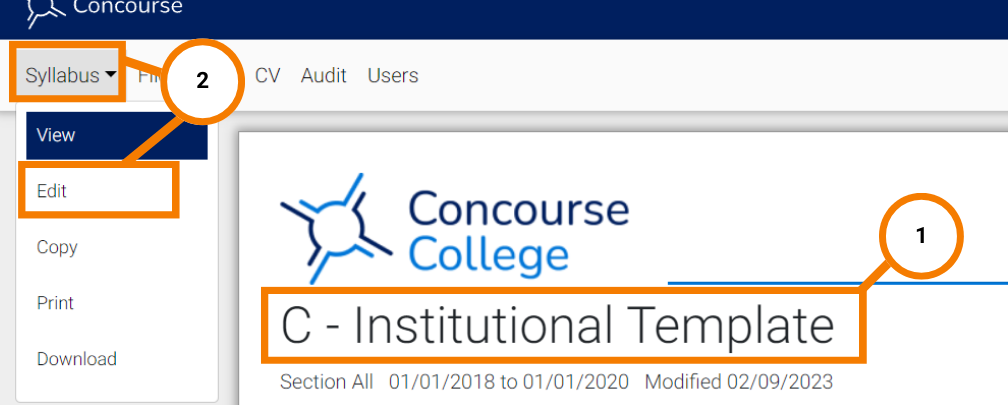This screenshot has height=405, width=1008.
Task: Choose Edit from the Syllabus menu
Action: click(x=98, y=191)
